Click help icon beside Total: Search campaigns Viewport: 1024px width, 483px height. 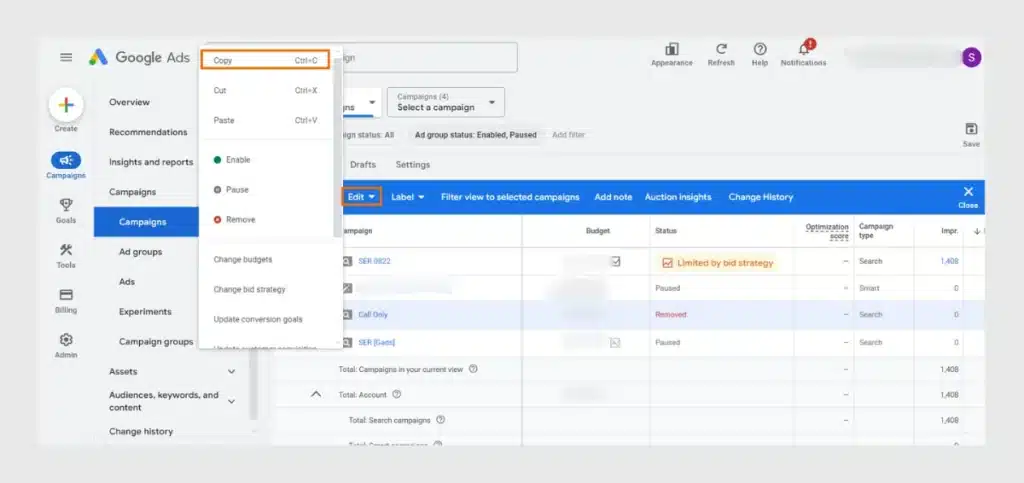click(440, 420)
